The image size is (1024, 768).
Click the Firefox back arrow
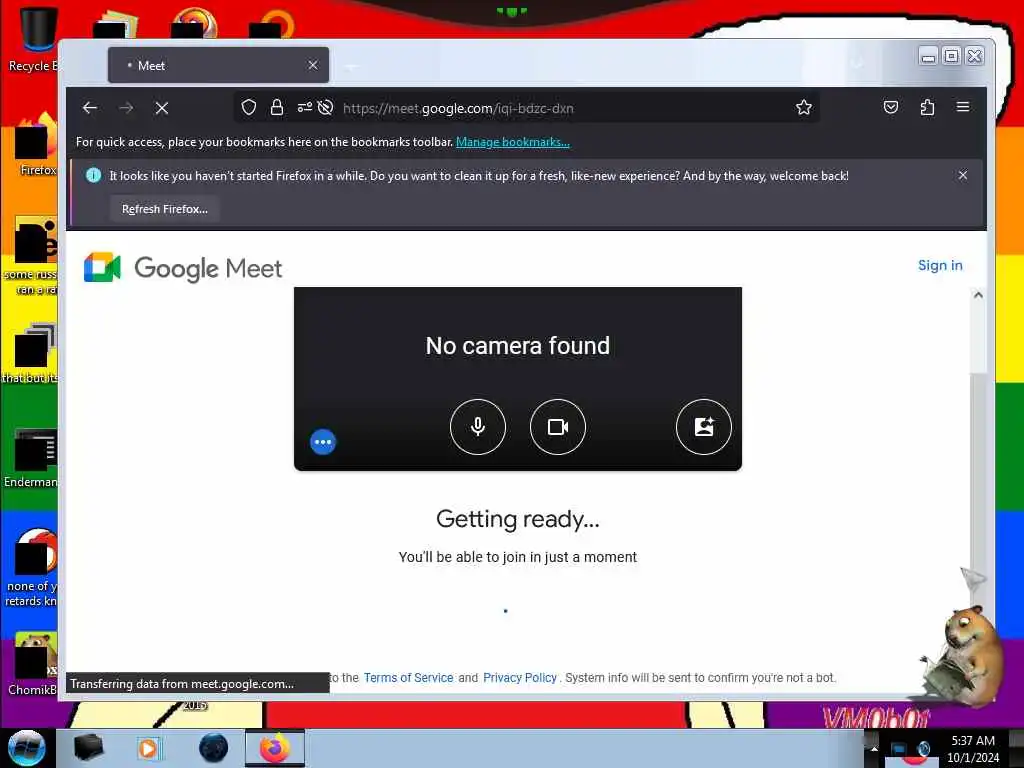tap(90, 108)
